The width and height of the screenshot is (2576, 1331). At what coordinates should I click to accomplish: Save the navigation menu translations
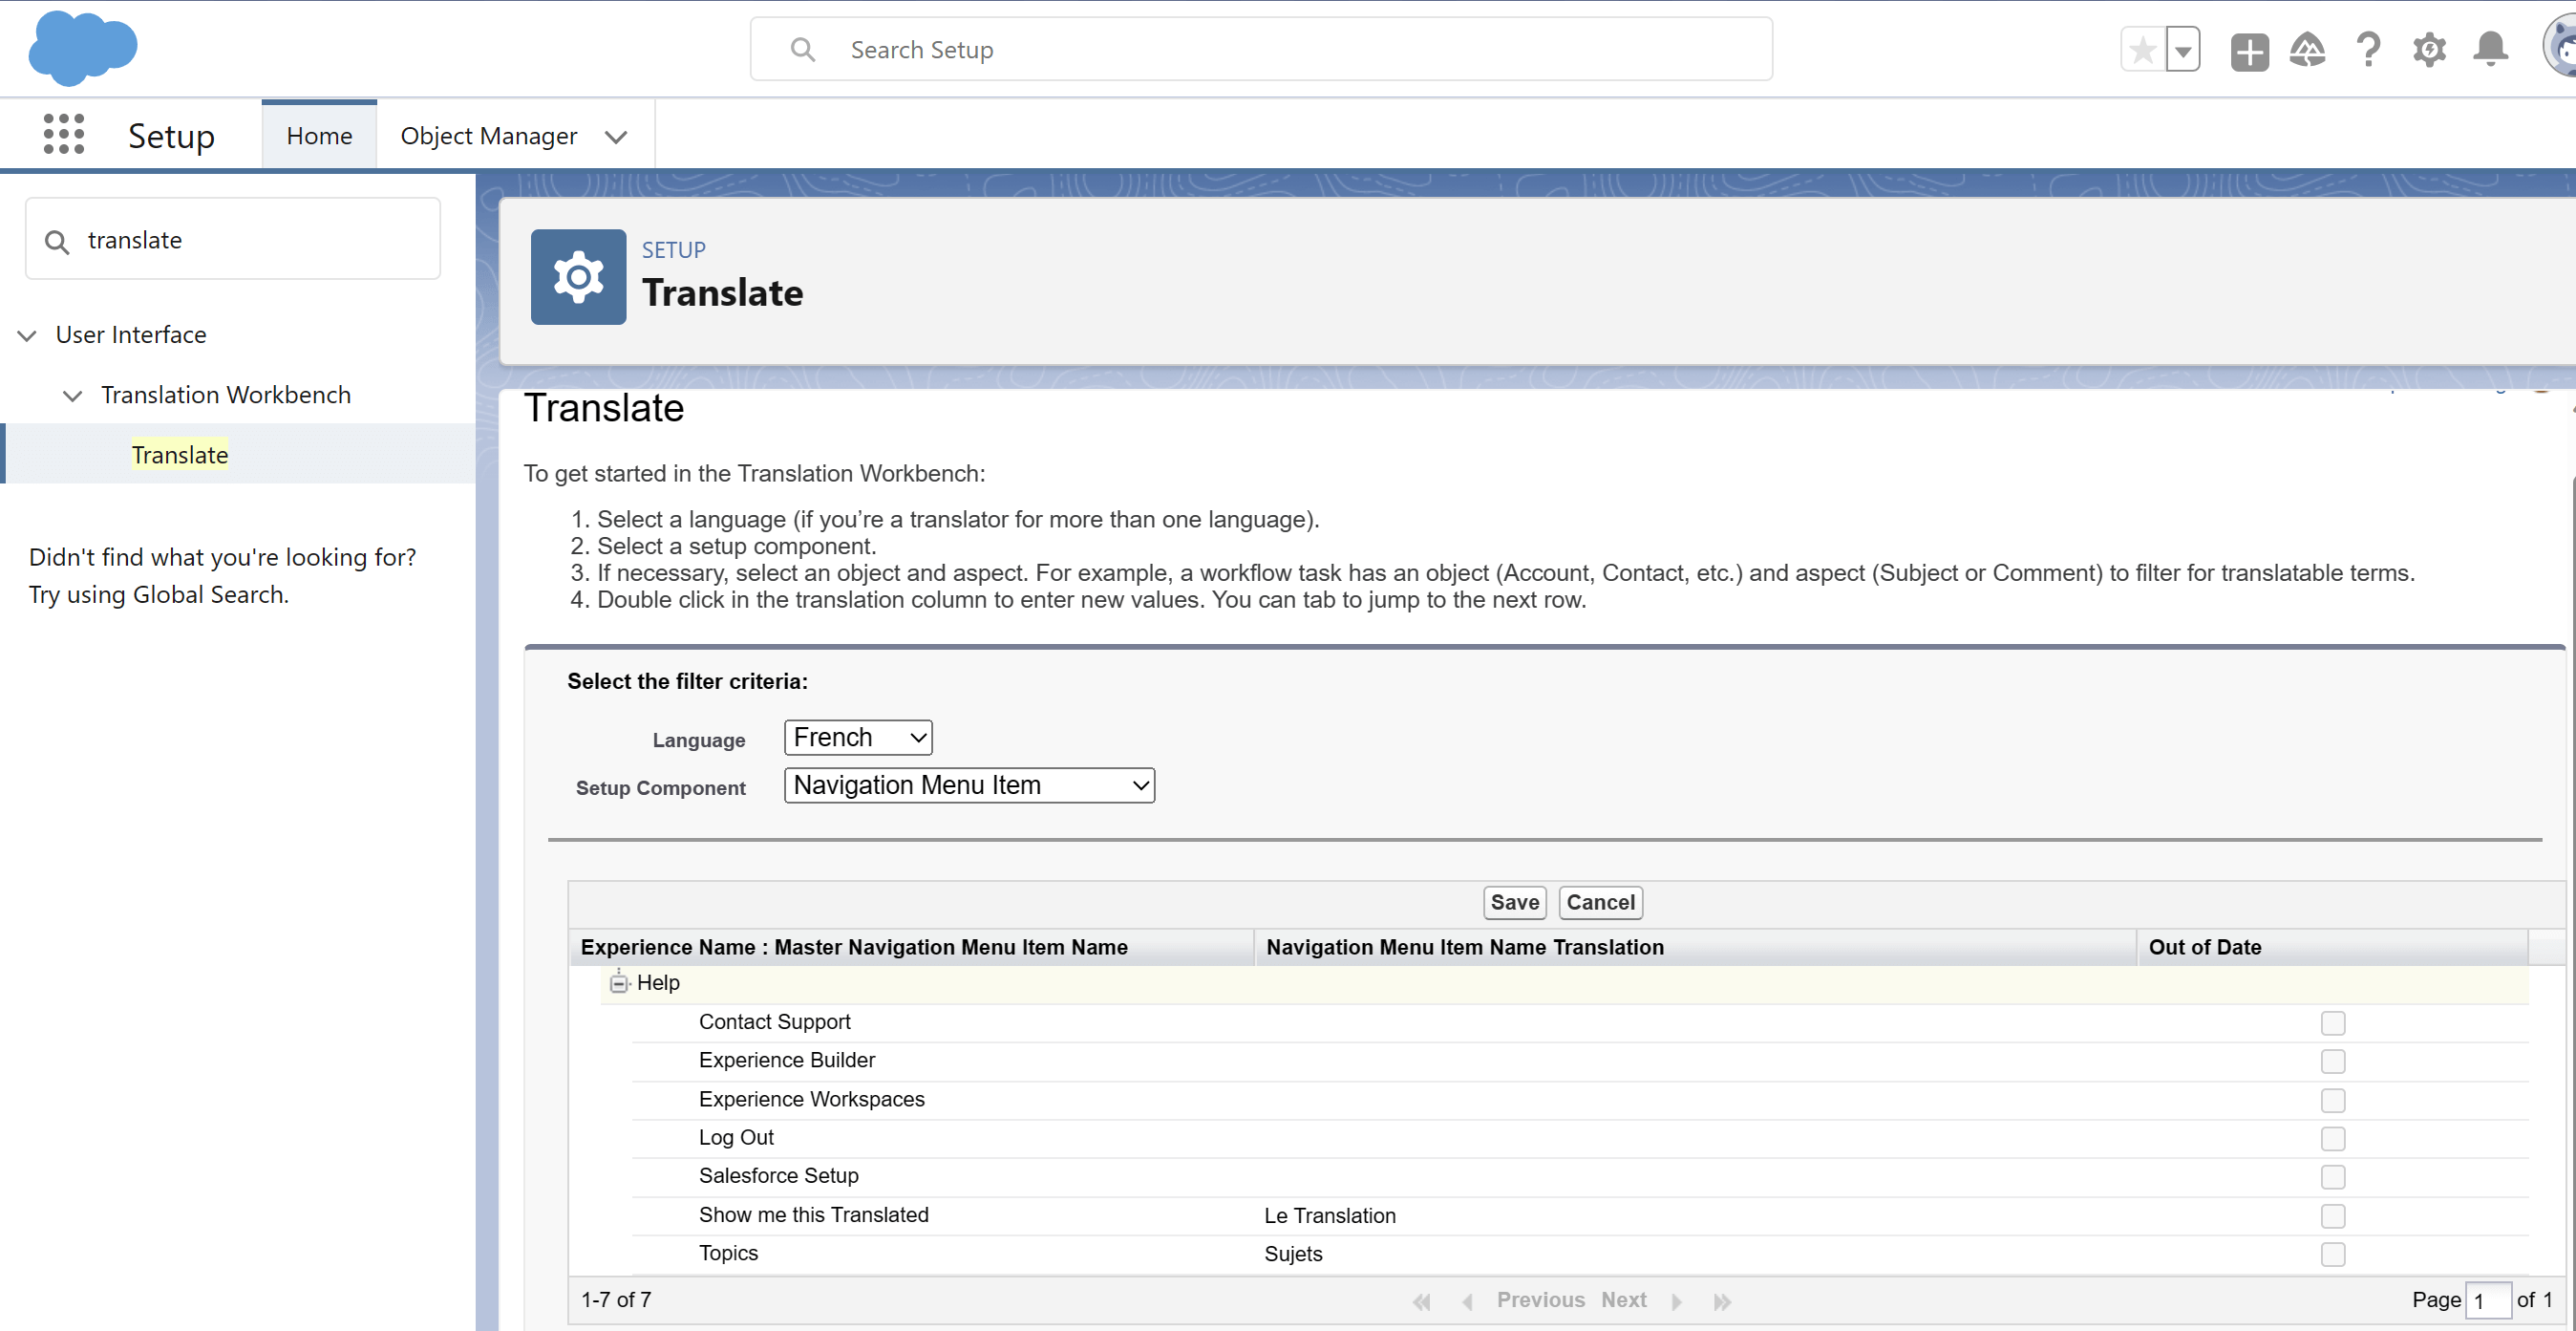[1513, 902]
